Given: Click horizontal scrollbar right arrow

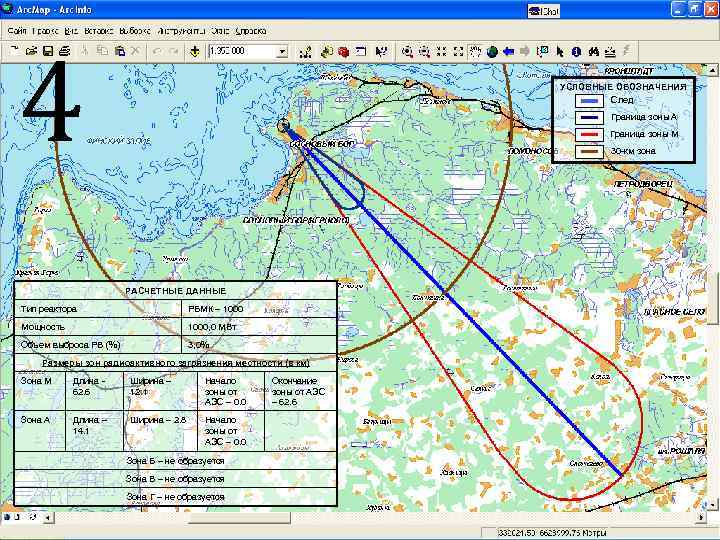Looking at the screenshot, I should click(x=701, y=518).
